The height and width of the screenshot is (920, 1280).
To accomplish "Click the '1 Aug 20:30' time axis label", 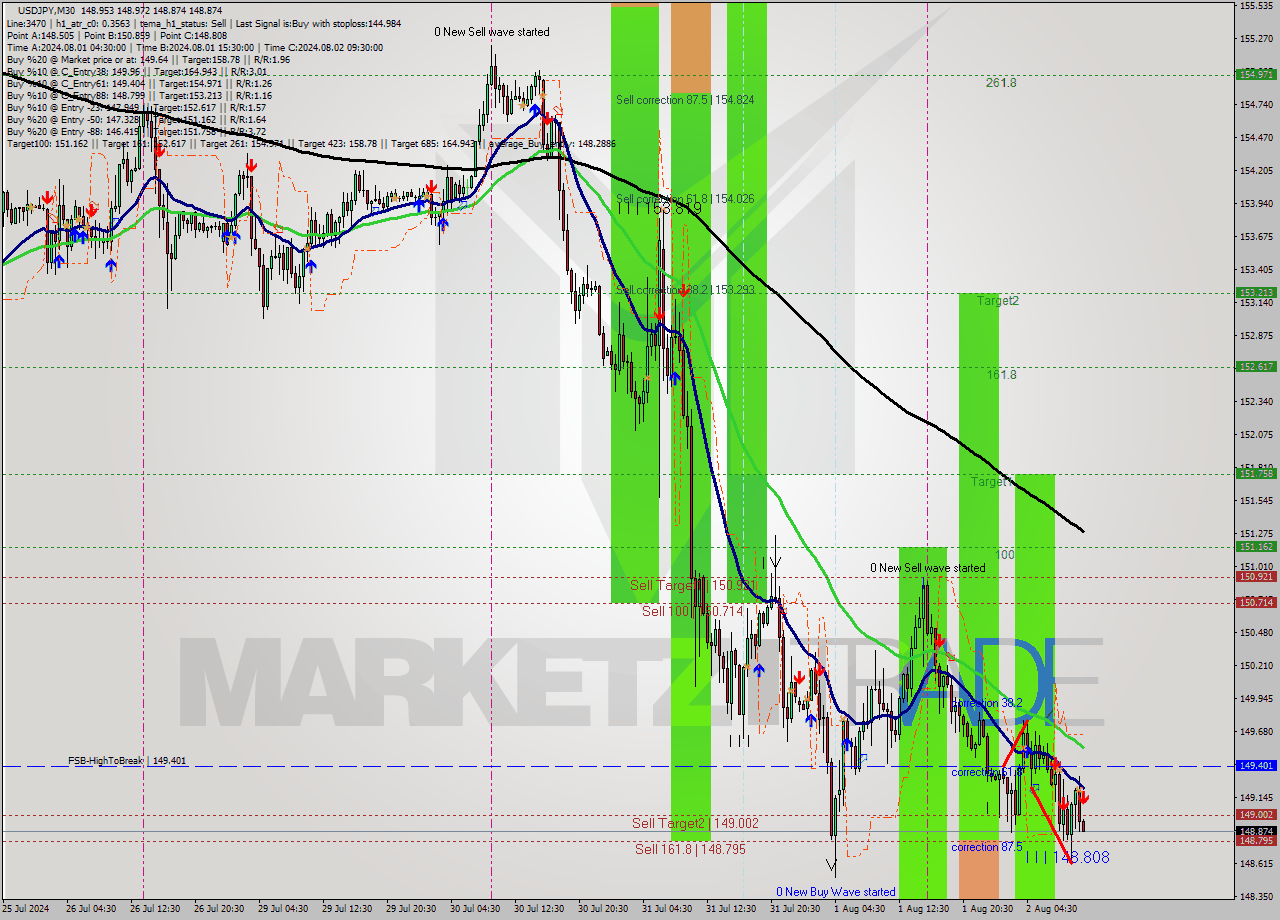I will click(988, 910).
